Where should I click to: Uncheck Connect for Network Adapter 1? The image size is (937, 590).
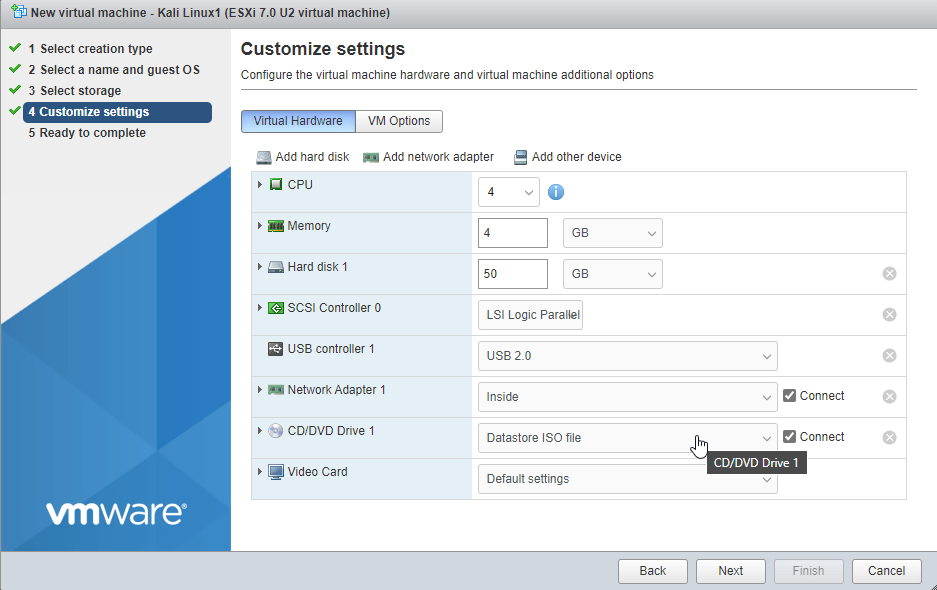coord(790,396)
